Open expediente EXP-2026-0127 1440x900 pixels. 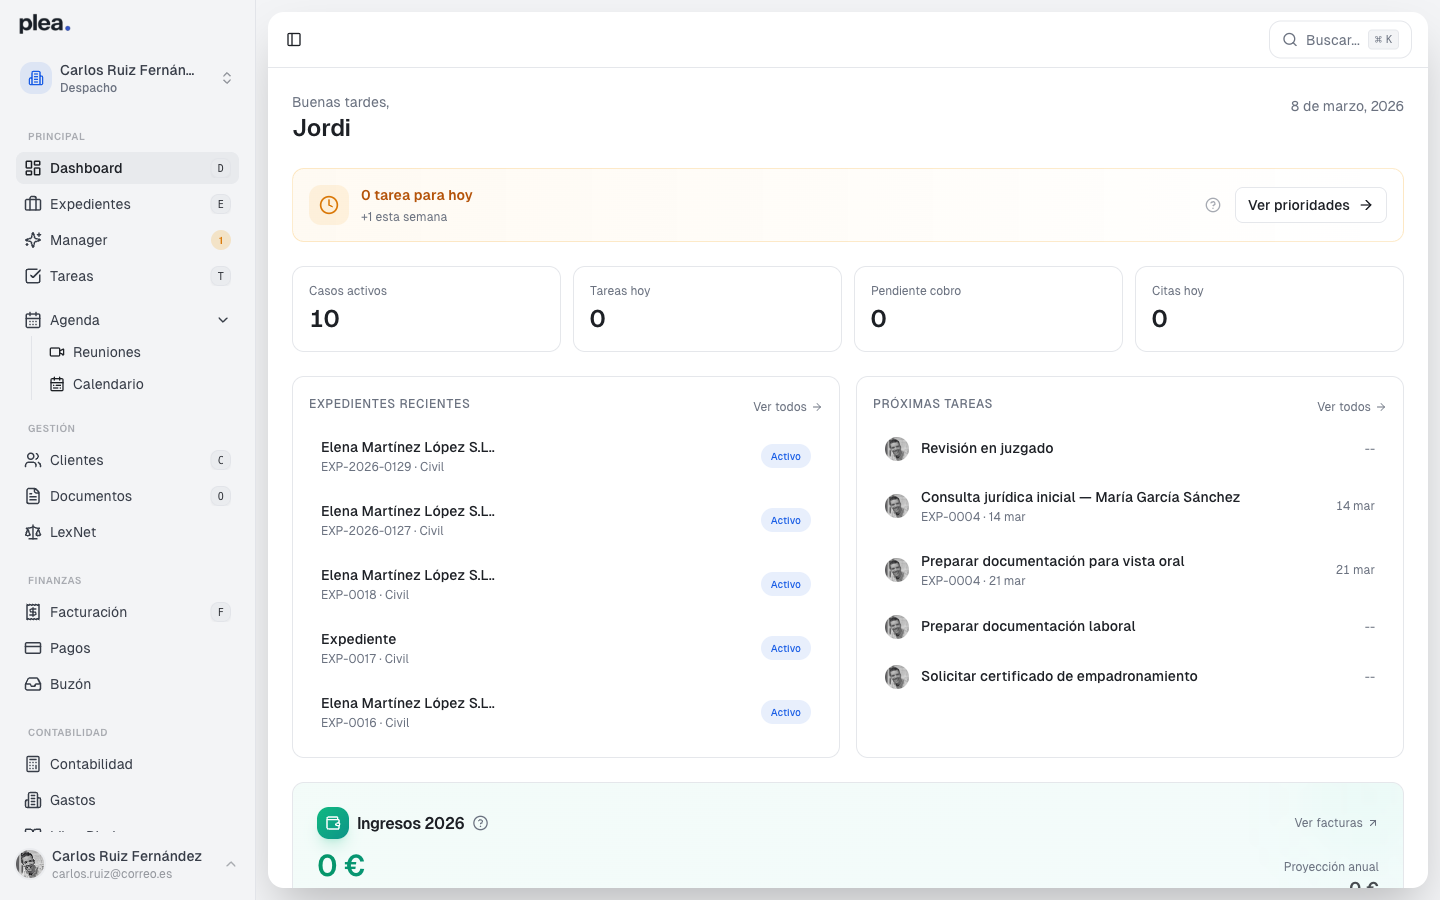(x=566, y=520)
